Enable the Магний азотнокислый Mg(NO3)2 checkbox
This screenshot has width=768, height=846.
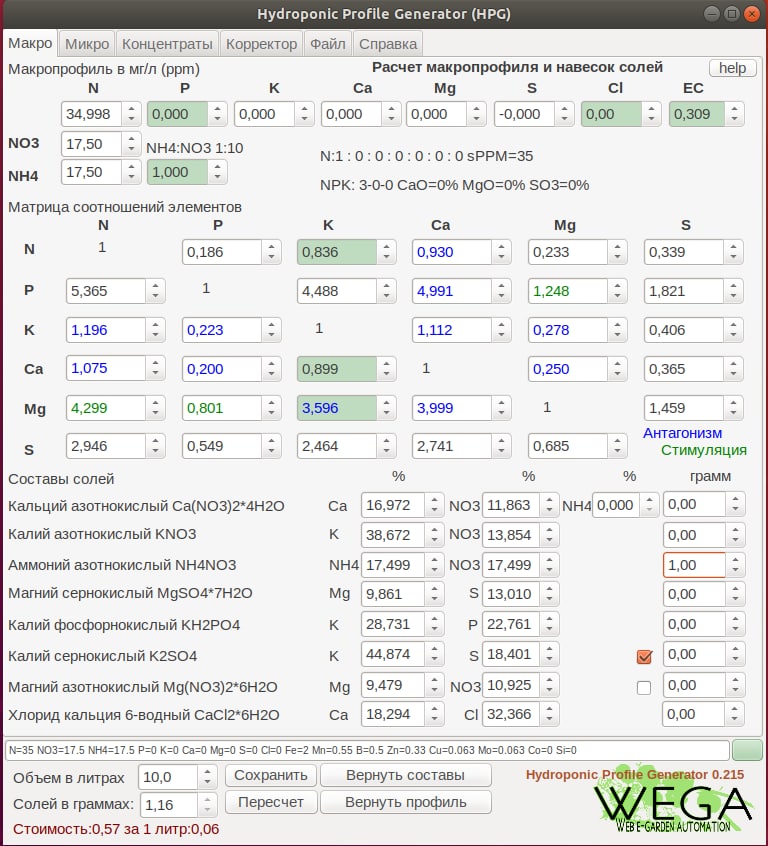point(644,687)
